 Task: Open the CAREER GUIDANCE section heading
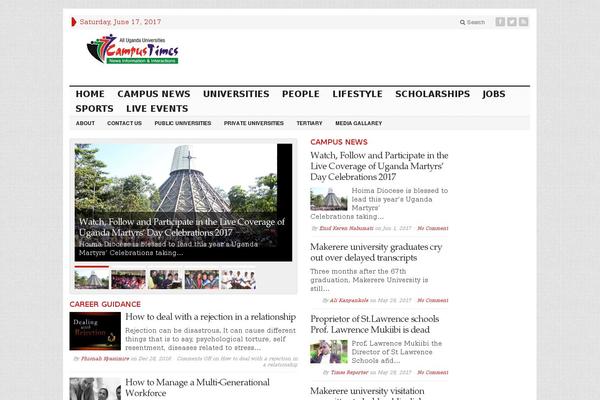(x=105, y=304)
